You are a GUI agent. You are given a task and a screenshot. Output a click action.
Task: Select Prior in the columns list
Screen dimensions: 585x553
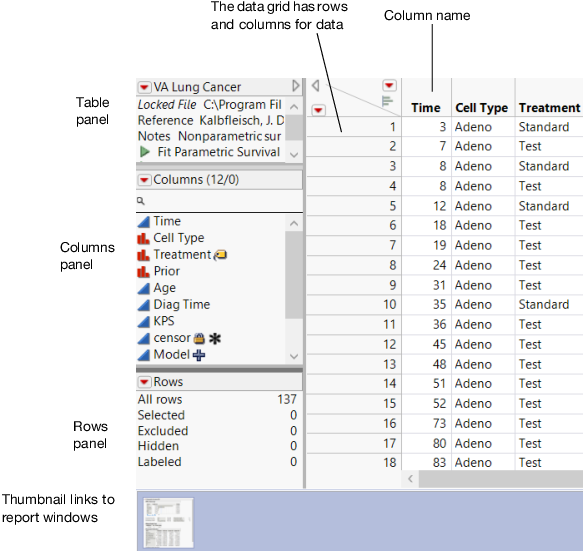[166, 271]
